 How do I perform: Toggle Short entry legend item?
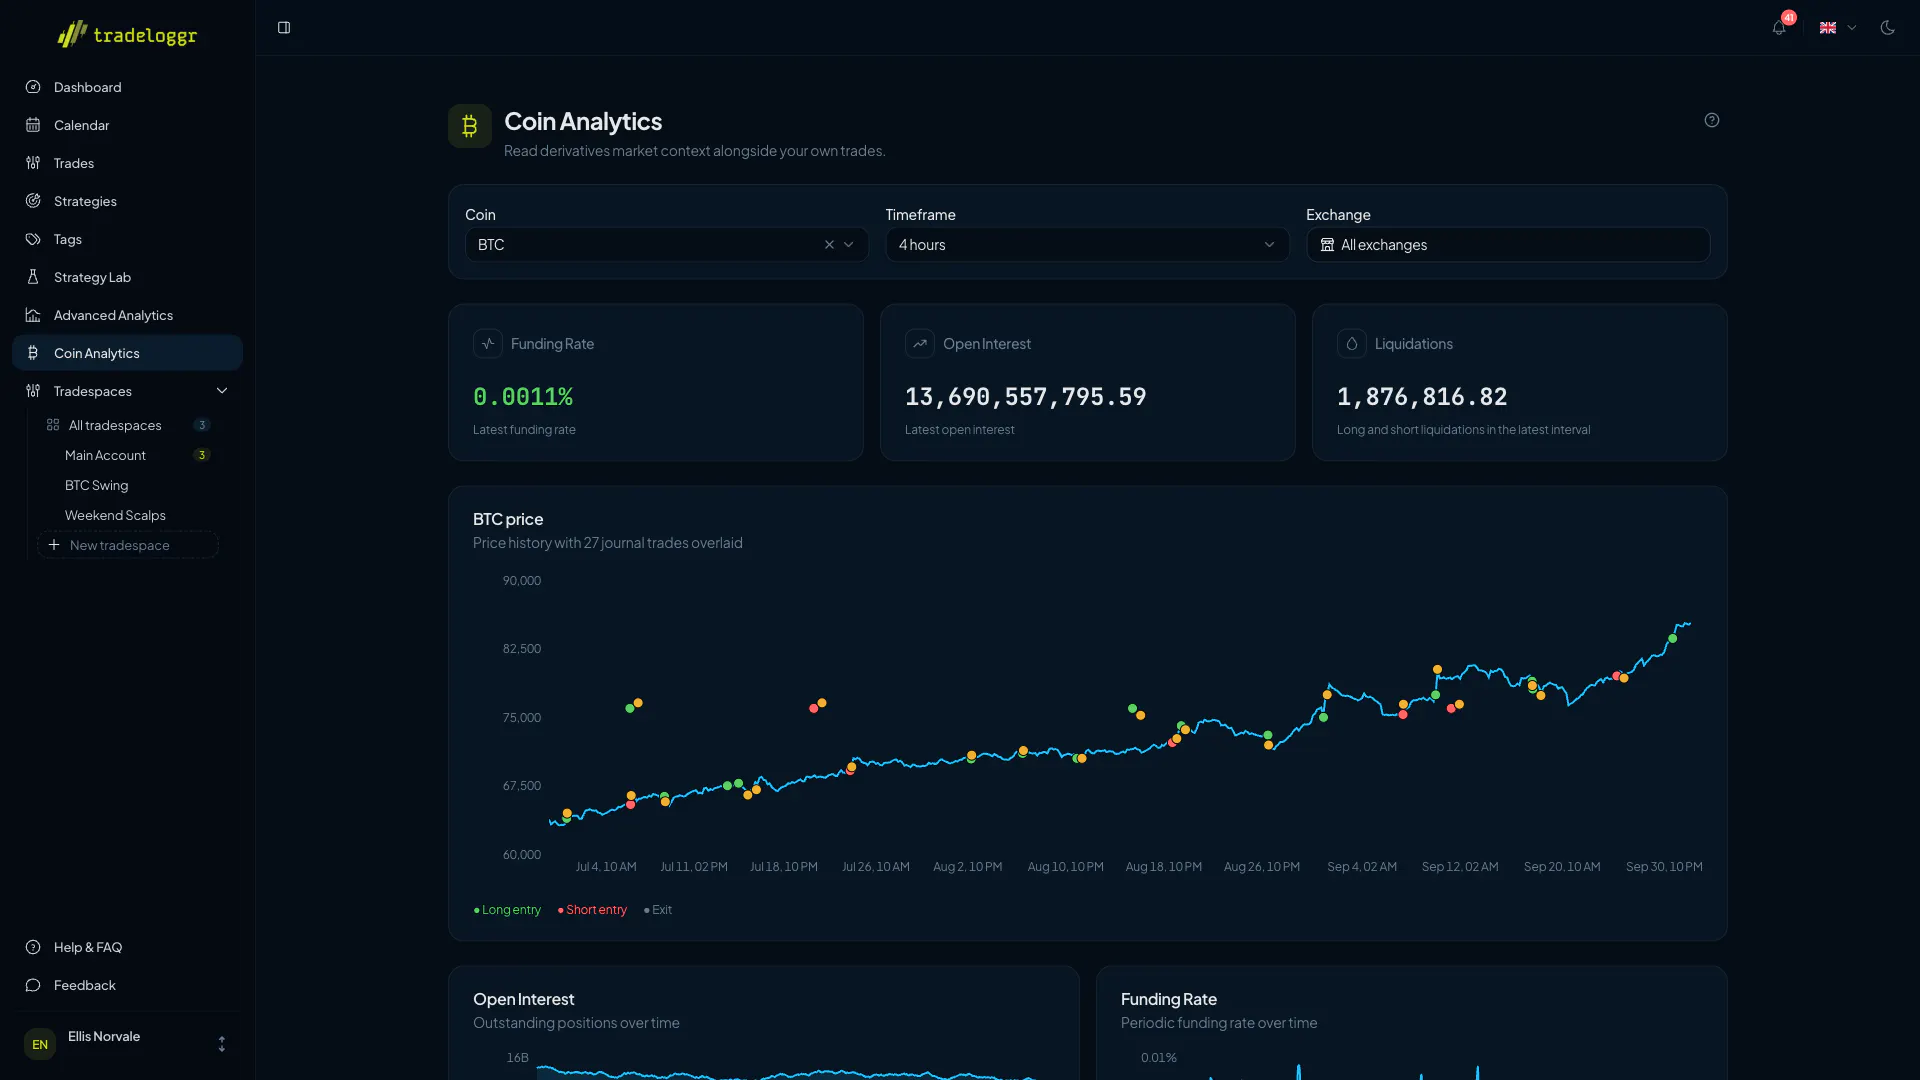click(x=592, y=910)
